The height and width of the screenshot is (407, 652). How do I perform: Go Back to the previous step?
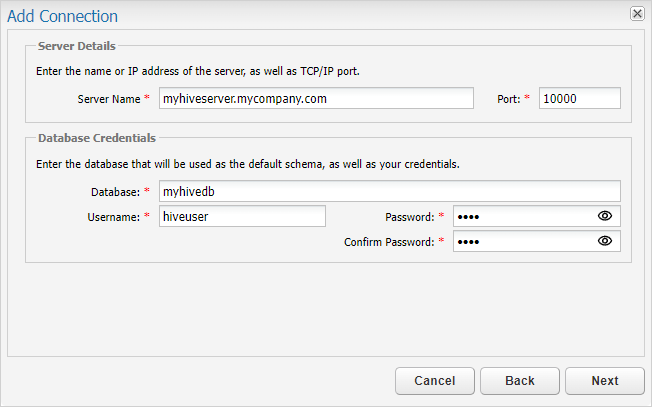(520, 381)
